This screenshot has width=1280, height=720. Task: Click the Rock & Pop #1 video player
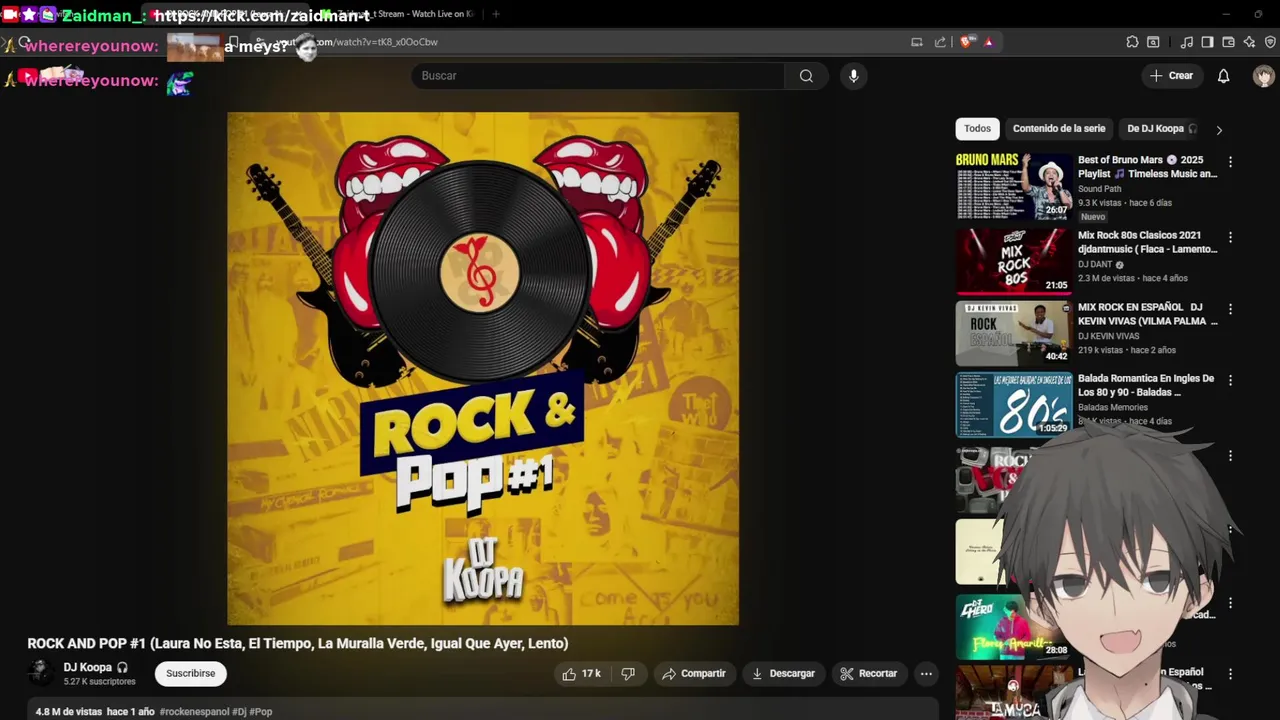483,369
